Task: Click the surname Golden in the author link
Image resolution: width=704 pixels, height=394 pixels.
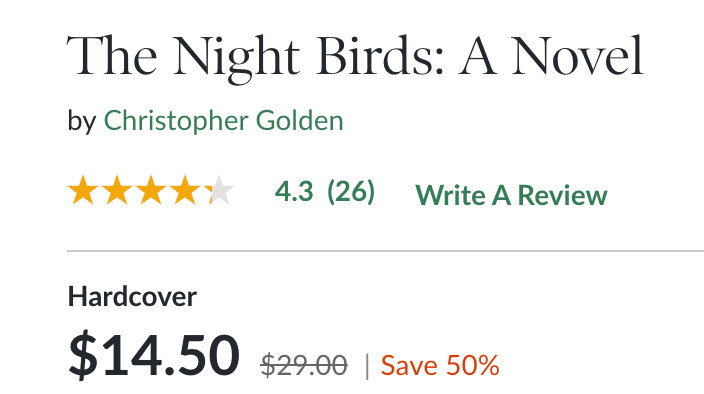Action: click(299, 121)
